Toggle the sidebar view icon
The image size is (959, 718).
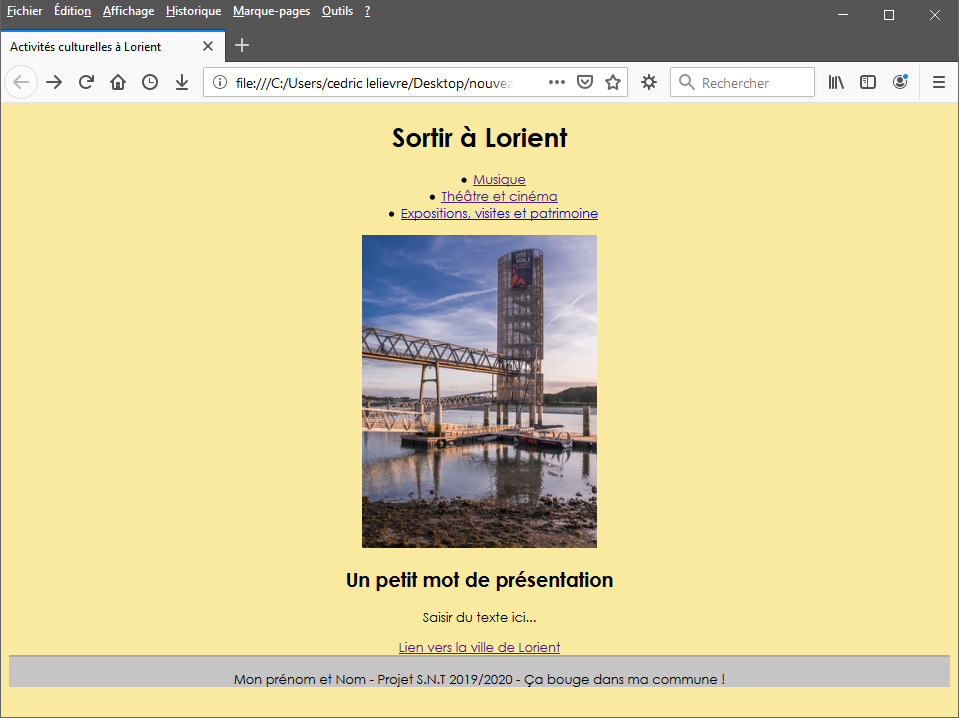[x=868, y=82]
